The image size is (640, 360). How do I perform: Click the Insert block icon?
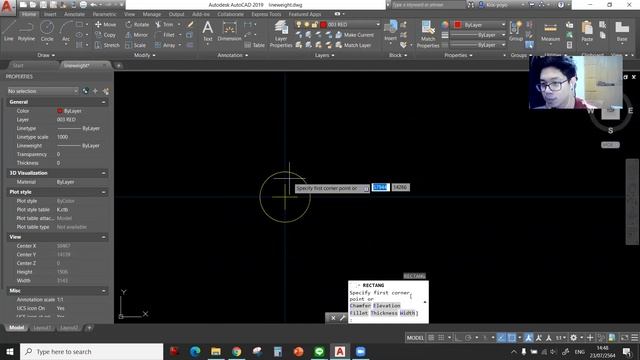point(391,31)
